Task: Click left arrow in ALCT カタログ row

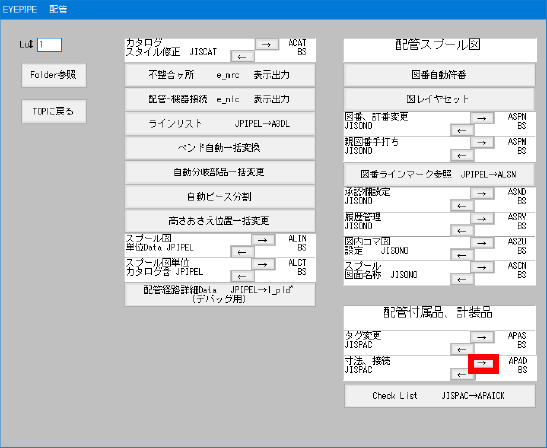Action: tap(242, 277)
